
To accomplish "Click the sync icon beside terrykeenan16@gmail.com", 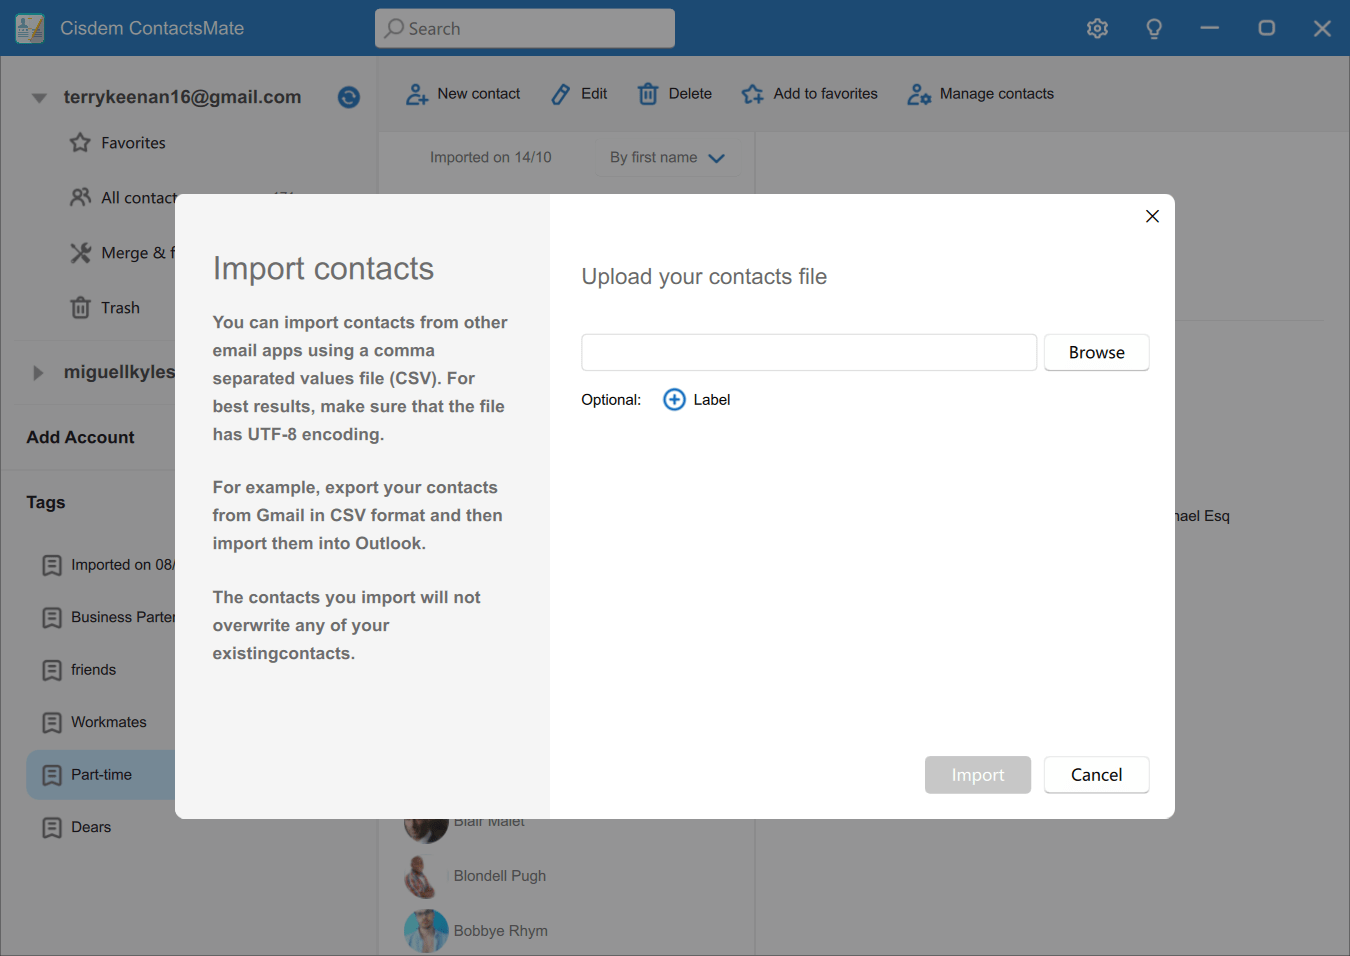I will tap(348, 97).
